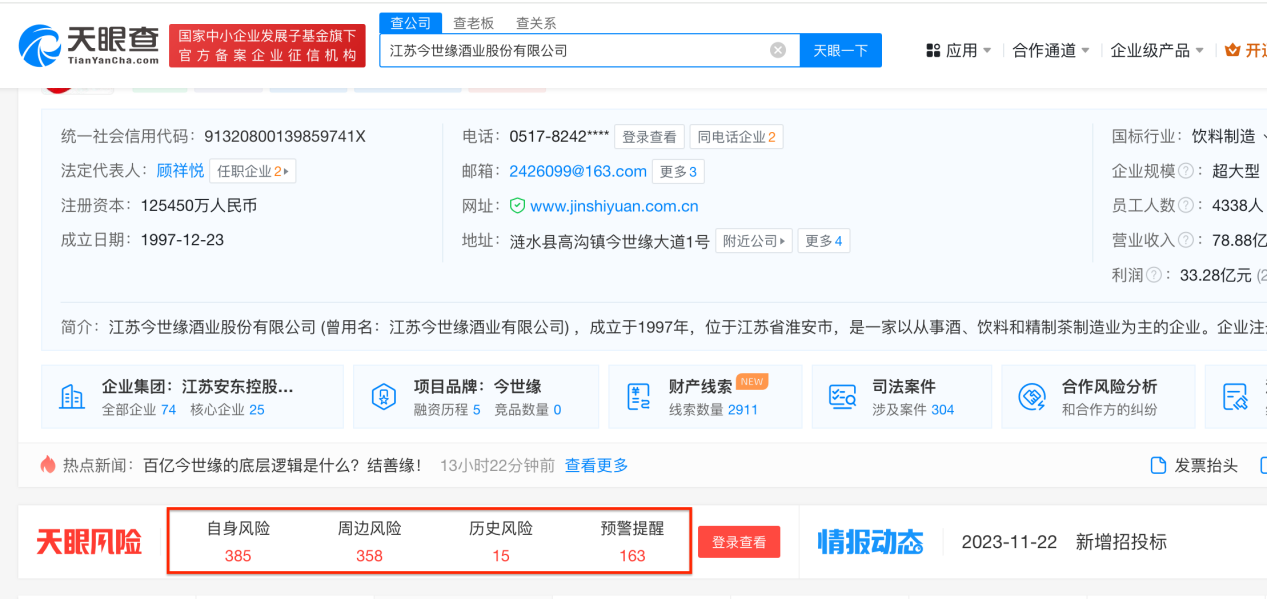The image size is (1267, 599).
Task: Click the help icon next to 营业收入
Action: [x=1186, y=240]
